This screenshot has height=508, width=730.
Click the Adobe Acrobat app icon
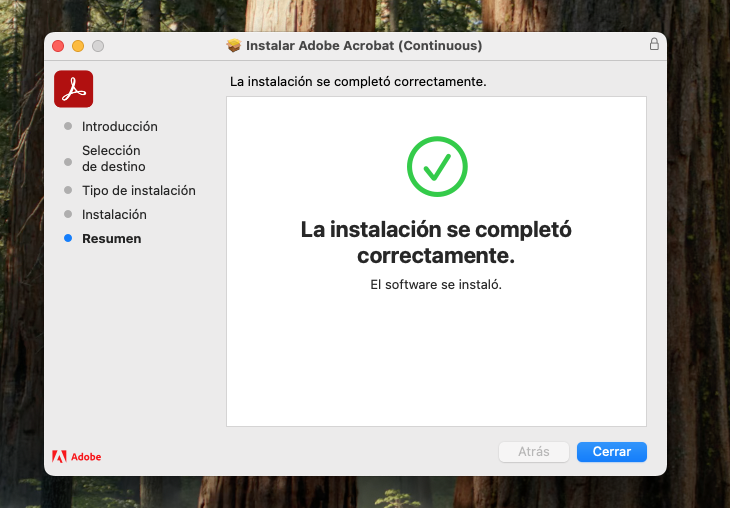74,89
